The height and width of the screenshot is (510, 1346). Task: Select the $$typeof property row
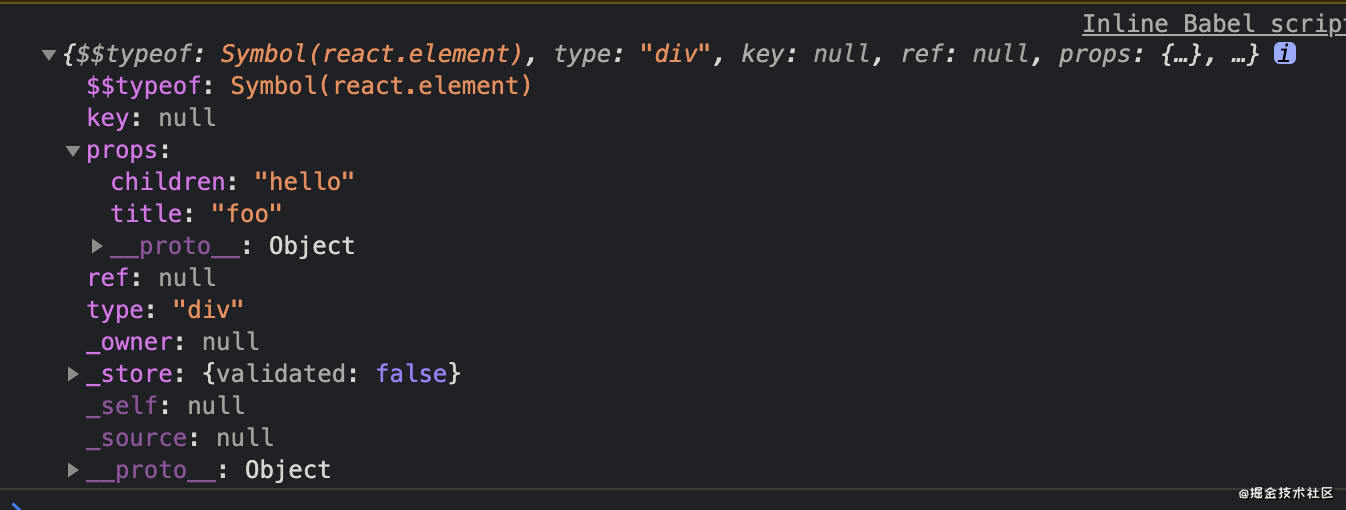click(309, 86)
